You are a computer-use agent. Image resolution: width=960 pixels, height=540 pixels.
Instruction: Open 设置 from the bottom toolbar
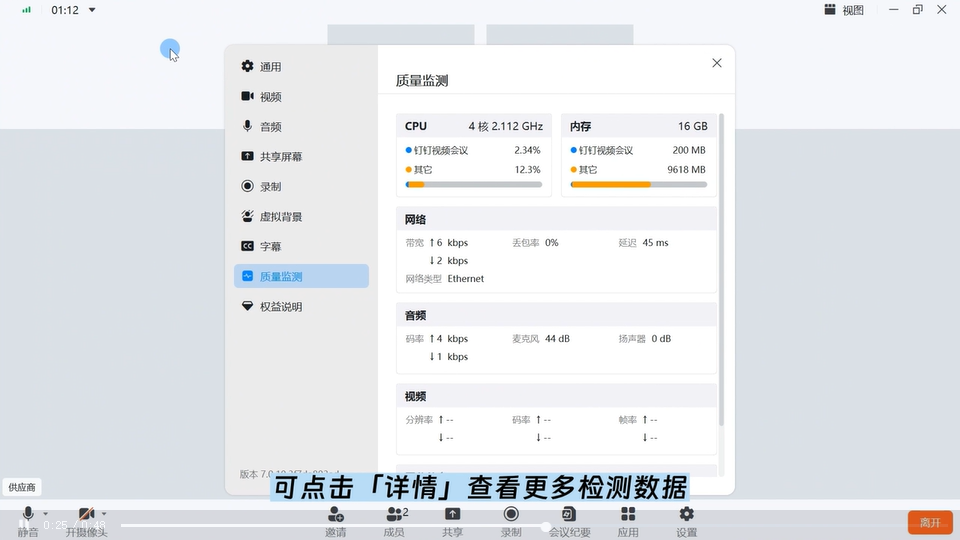pos(686,522)
